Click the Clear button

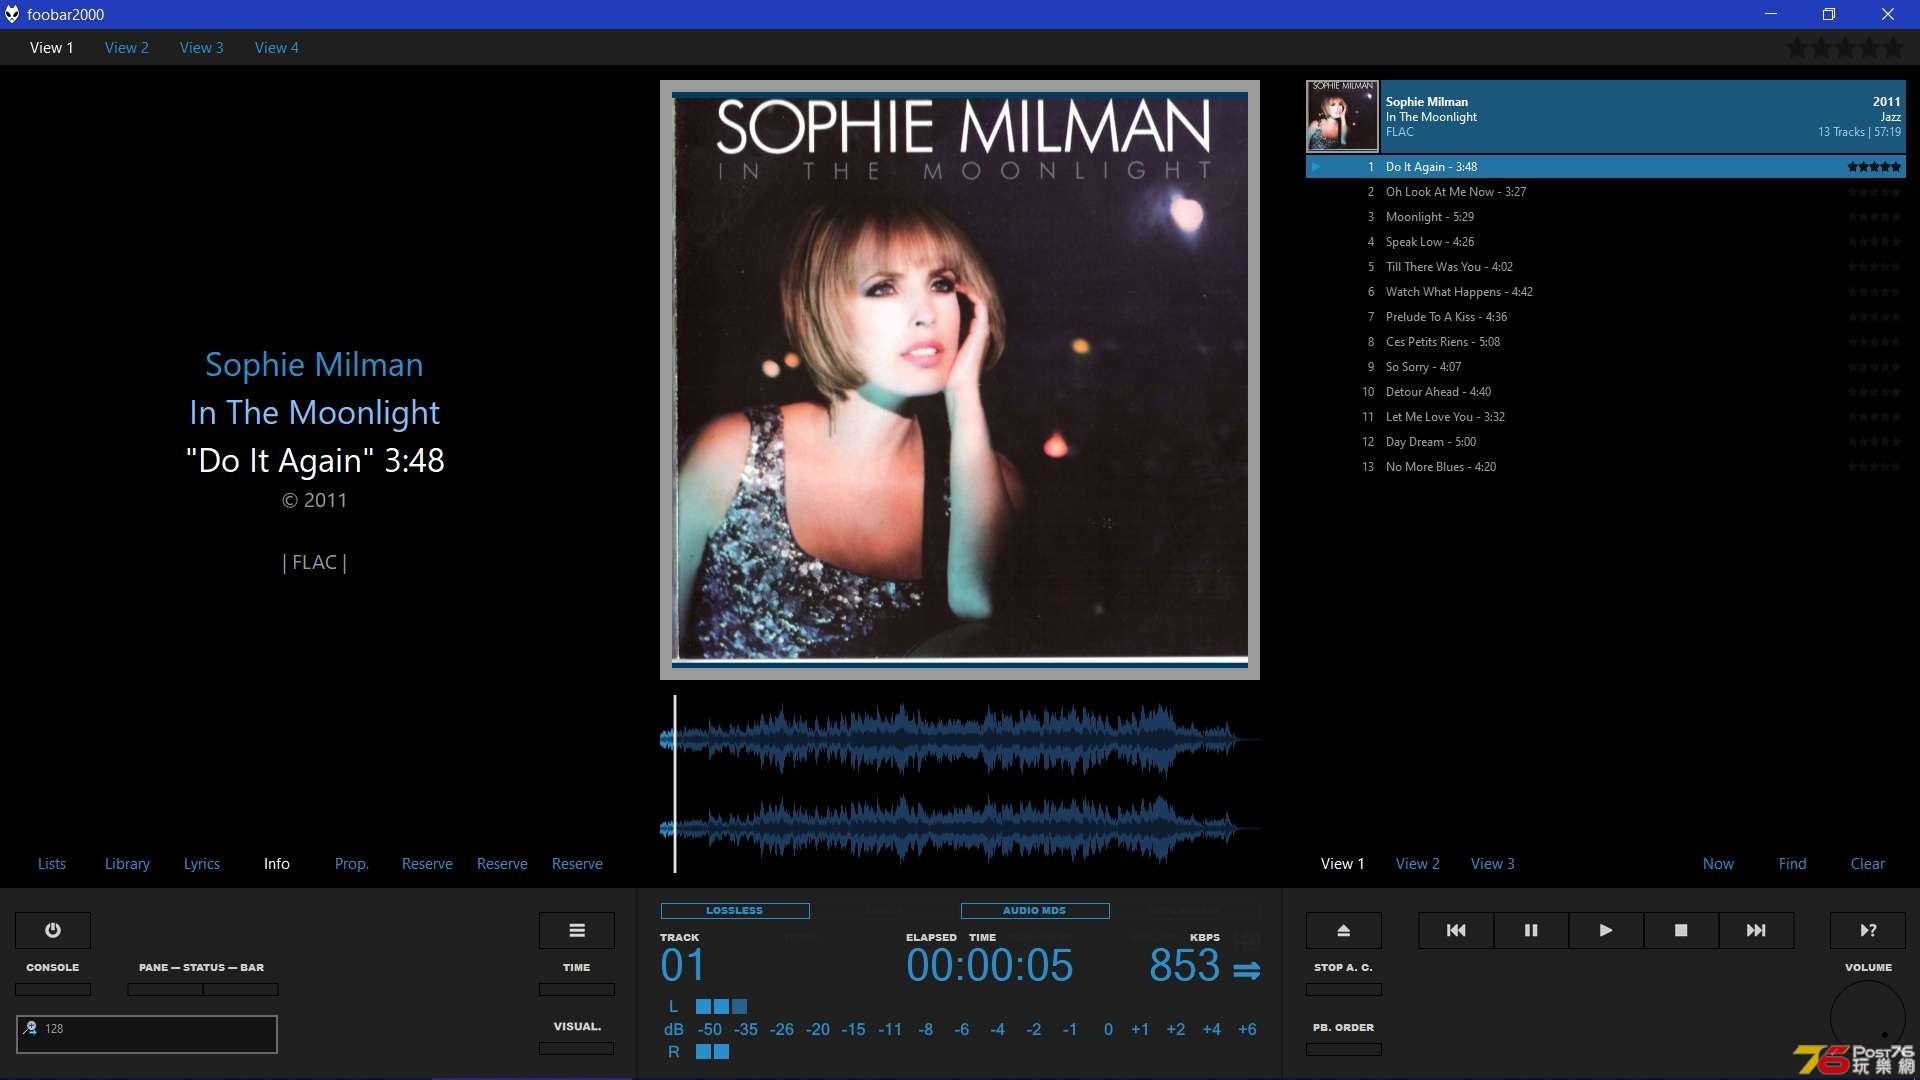(1868, 863)
